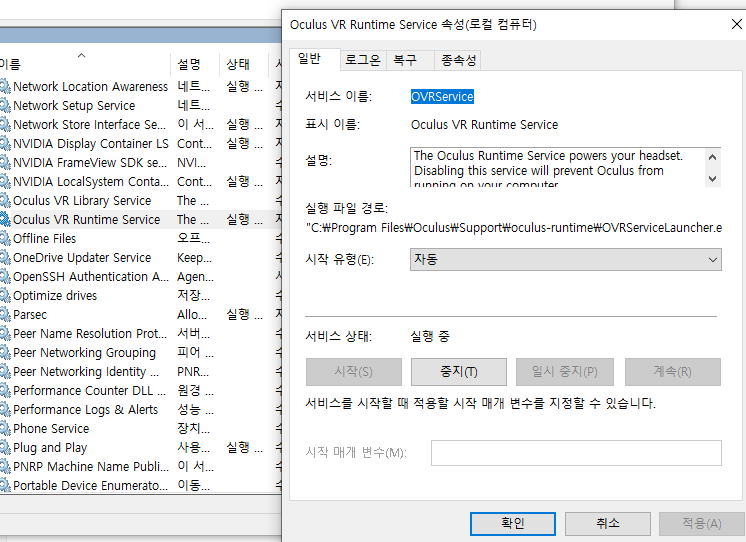Screen dimensions: 746x542
Task: Click gear icon beside Parsec
Action: (x=5, y=315)
